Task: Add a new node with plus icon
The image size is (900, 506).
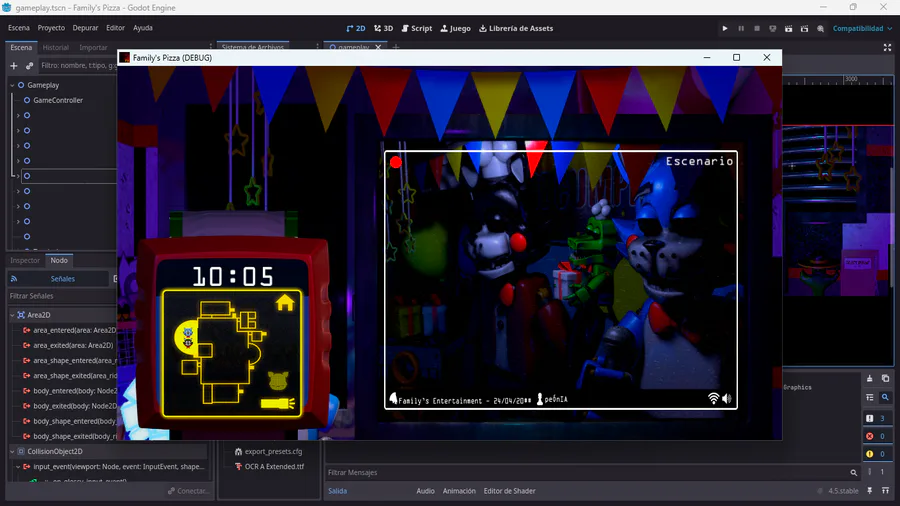Action: [x=14, y=66]
